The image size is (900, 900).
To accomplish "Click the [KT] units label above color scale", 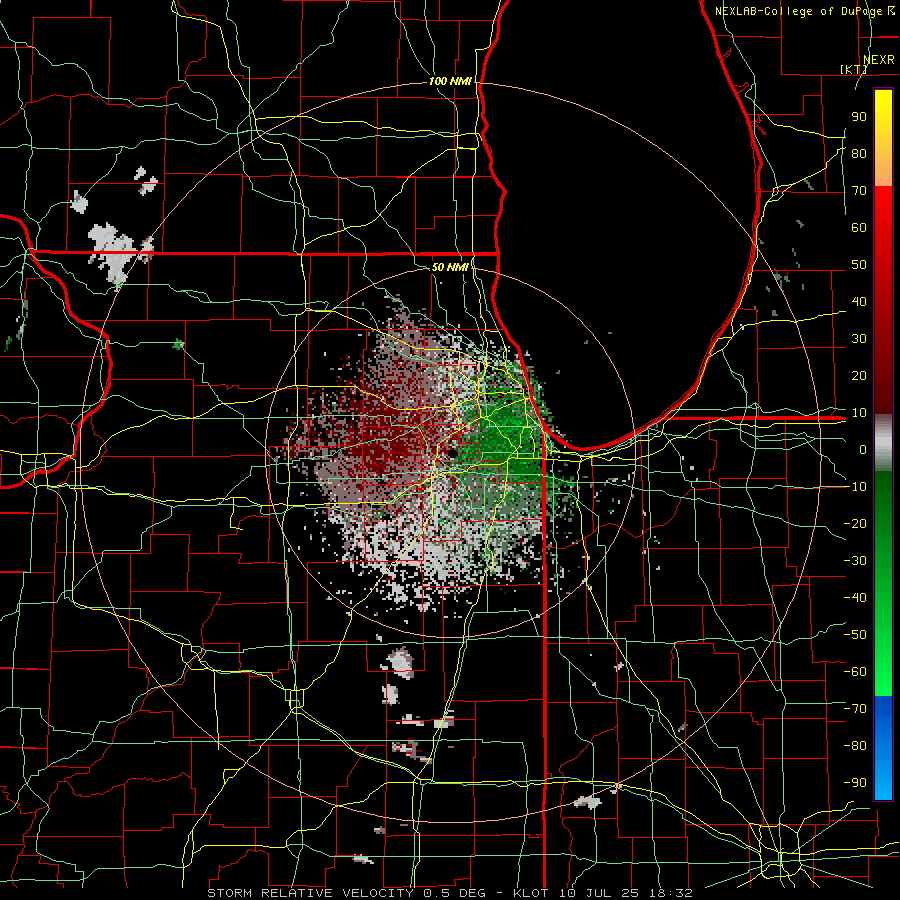I will click(x=853, y=69).
